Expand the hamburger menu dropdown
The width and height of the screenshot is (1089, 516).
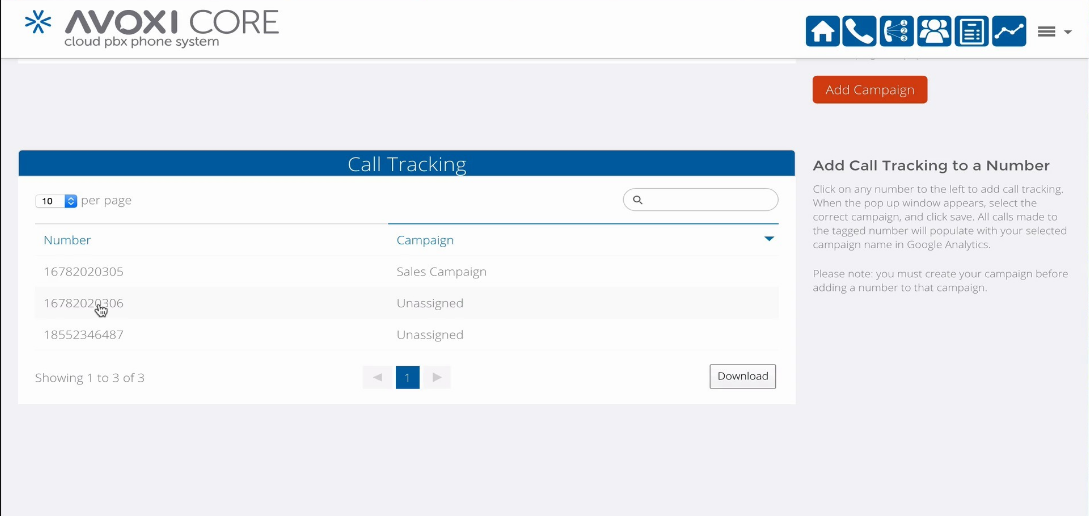(x=1054, y=31)
